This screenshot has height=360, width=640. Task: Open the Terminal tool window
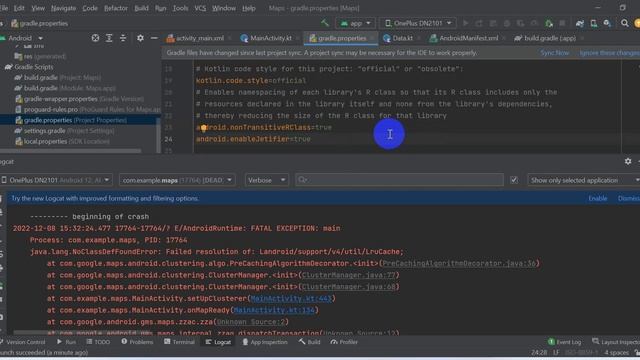point(179,342)
